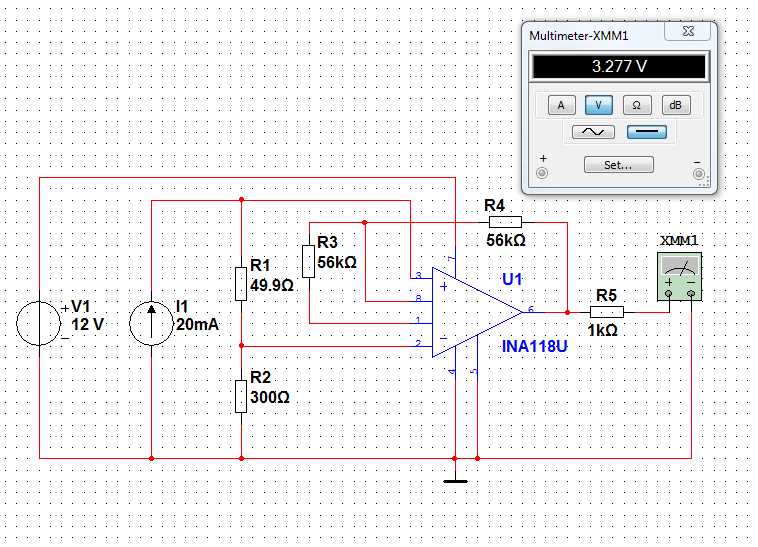Viewport: 758px width, 547px height.
Task: Click the INA118U part label
Action: (535, 346)
